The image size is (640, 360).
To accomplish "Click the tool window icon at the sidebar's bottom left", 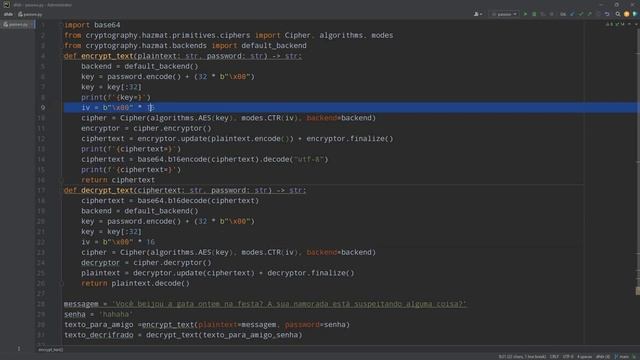I will click(x=18, y=348).
